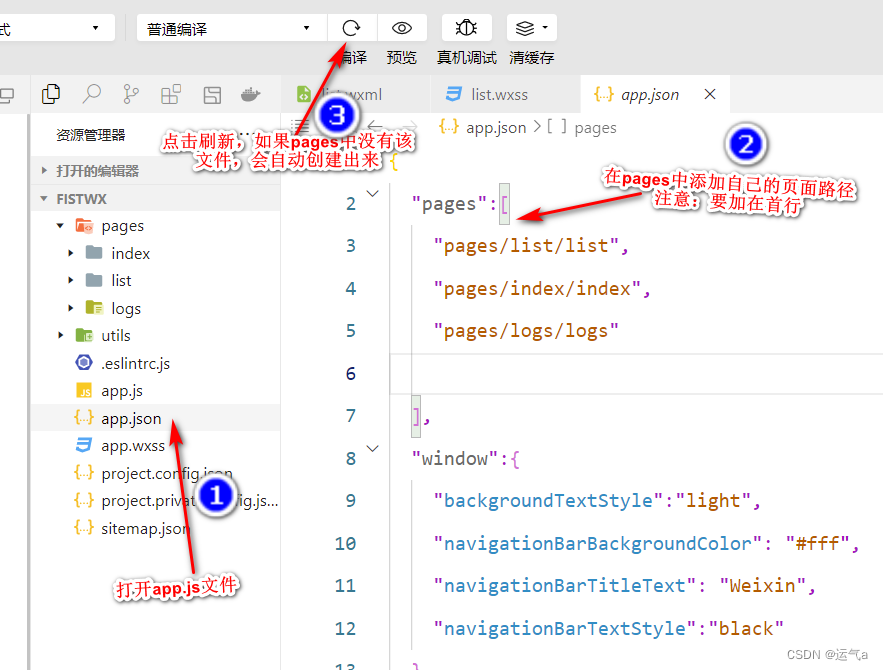Image resolution: width=883 pixels, height=670 pixels.
Task: Click the simulator device icon at far left
Action: [7, 95]
